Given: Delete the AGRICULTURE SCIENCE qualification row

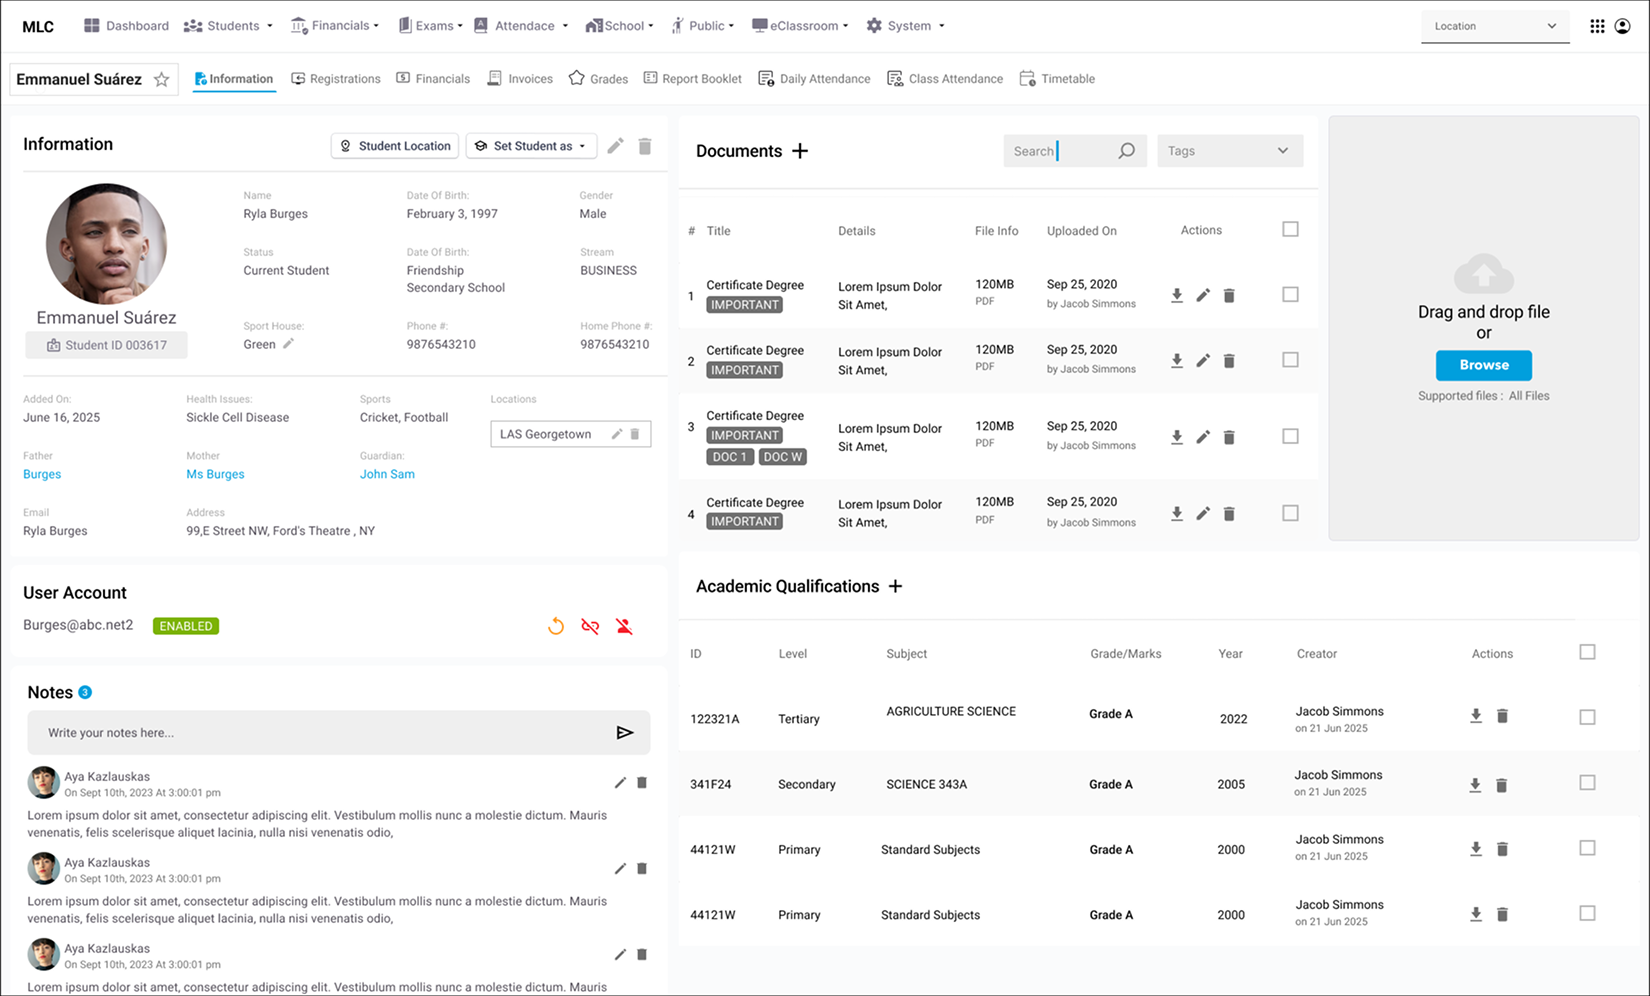Looking at the screenshot, I should (x=1502, y=716).
